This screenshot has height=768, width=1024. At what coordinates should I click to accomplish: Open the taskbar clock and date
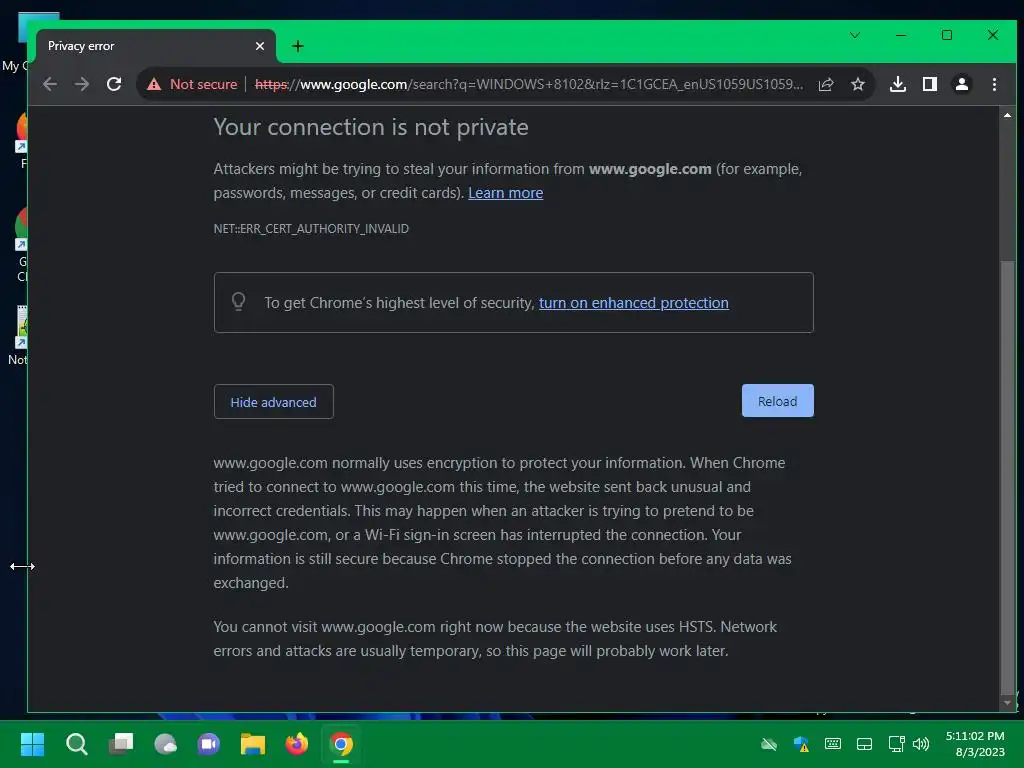(x=975, y=744)
